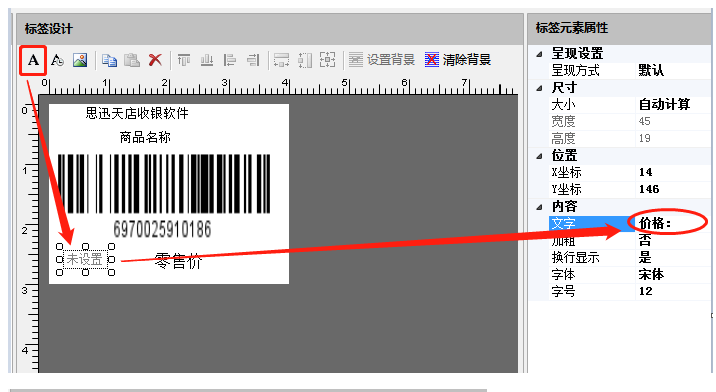Align the selected elements to right

coord(253,60)
